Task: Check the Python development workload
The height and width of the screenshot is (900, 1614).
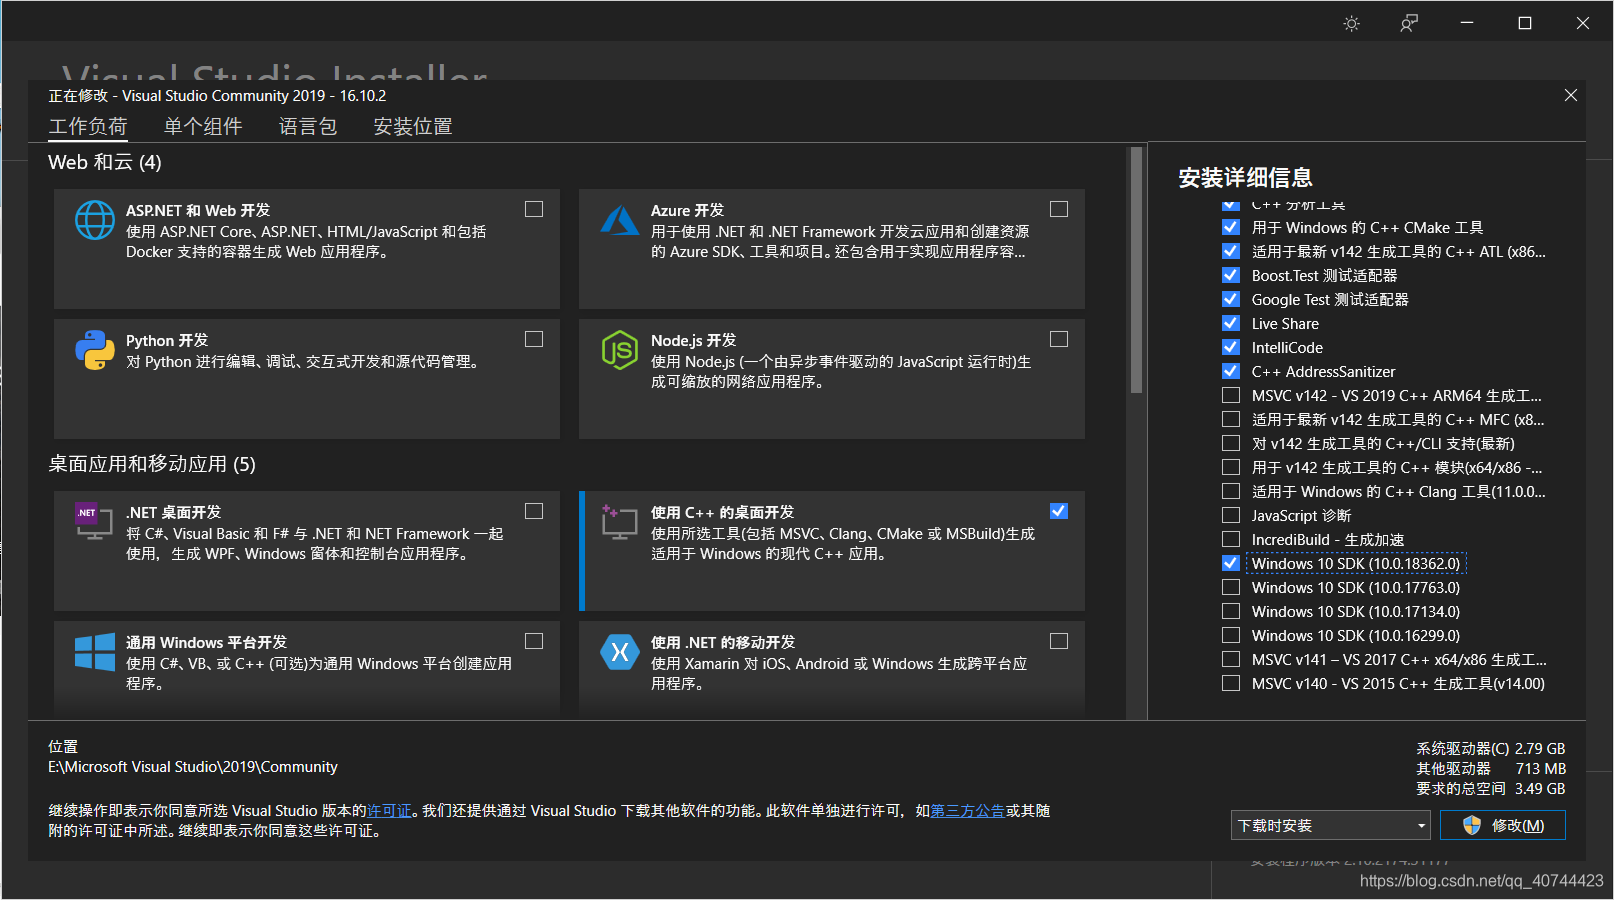Action: tap(534, 339)
